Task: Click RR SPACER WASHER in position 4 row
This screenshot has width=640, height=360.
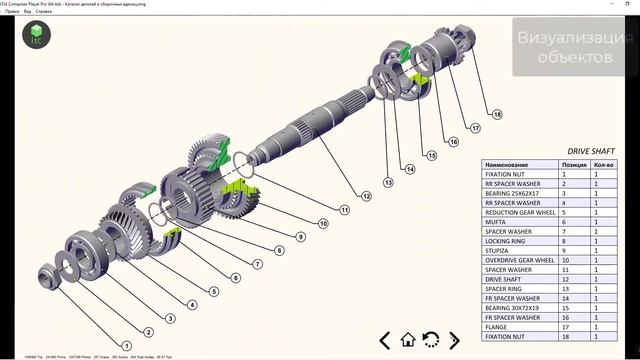Action: pyautogui.click(x=513, y=203)
